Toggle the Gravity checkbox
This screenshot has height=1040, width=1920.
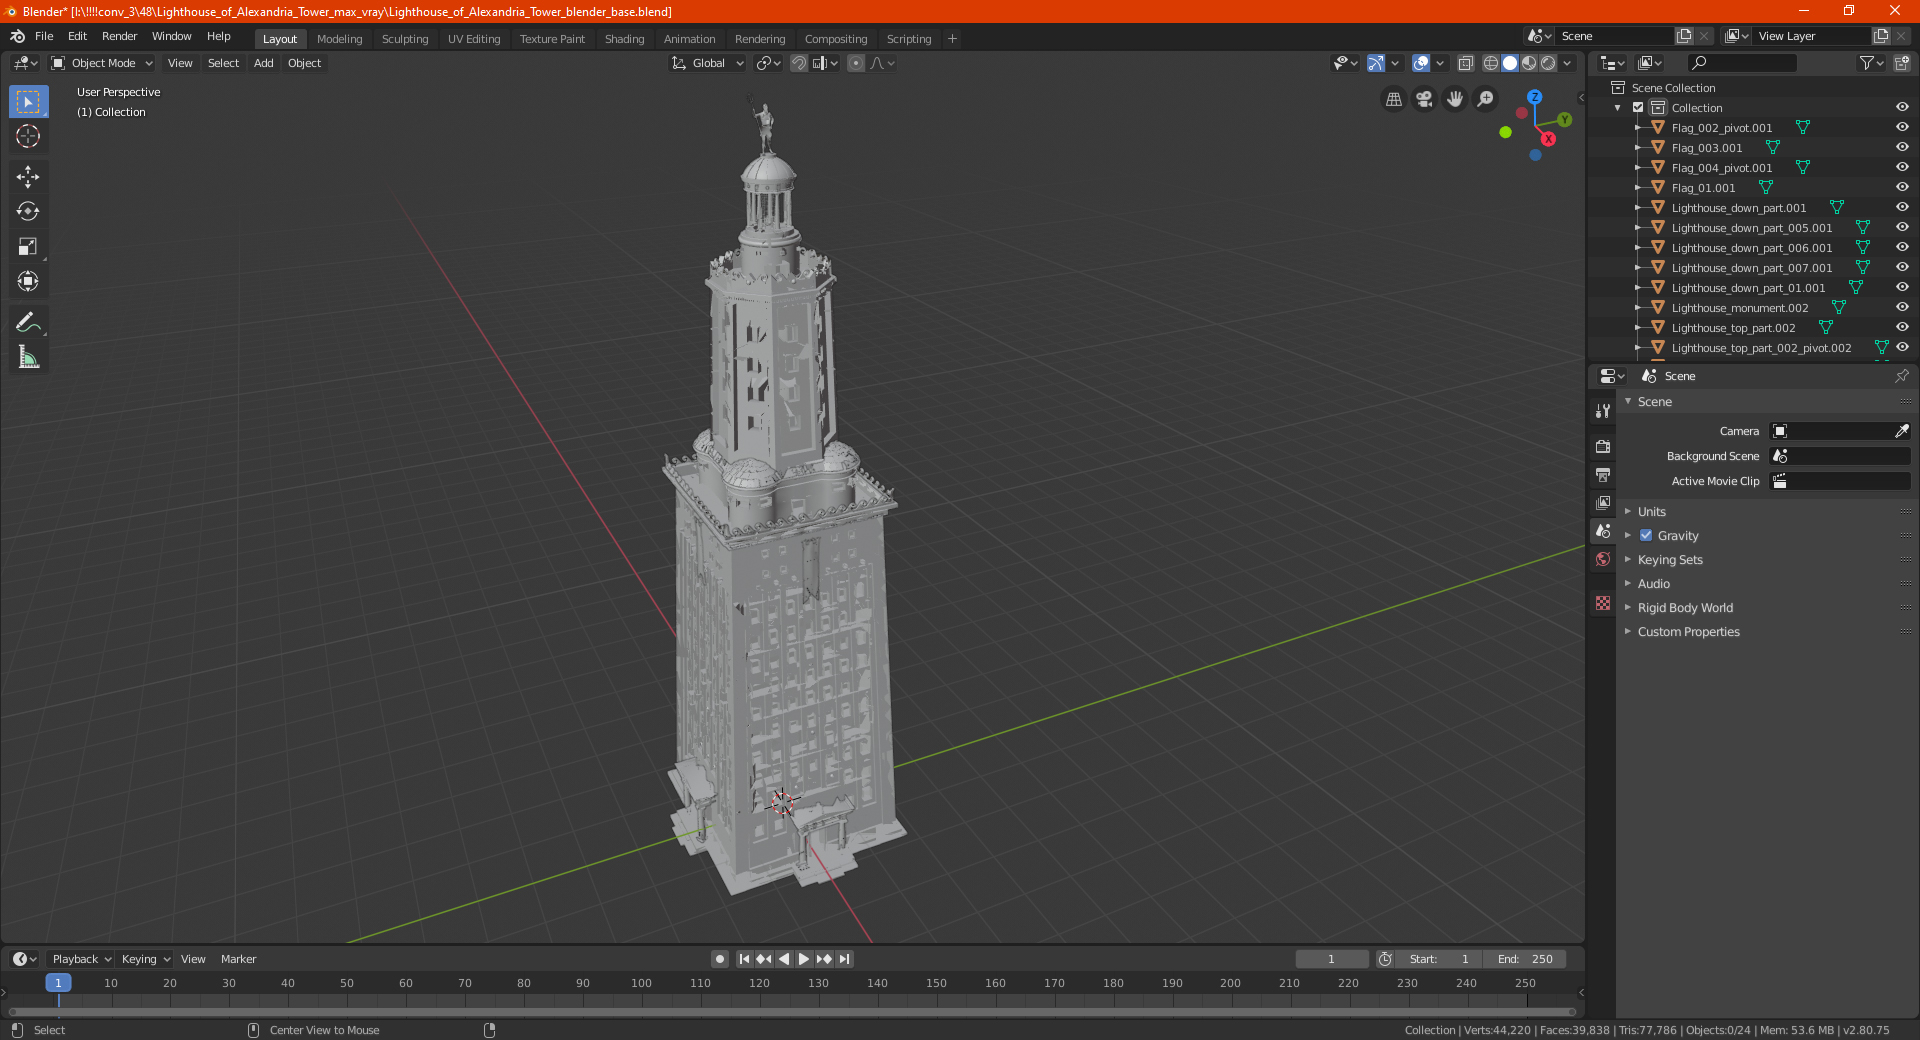(x=1646, y=535)
